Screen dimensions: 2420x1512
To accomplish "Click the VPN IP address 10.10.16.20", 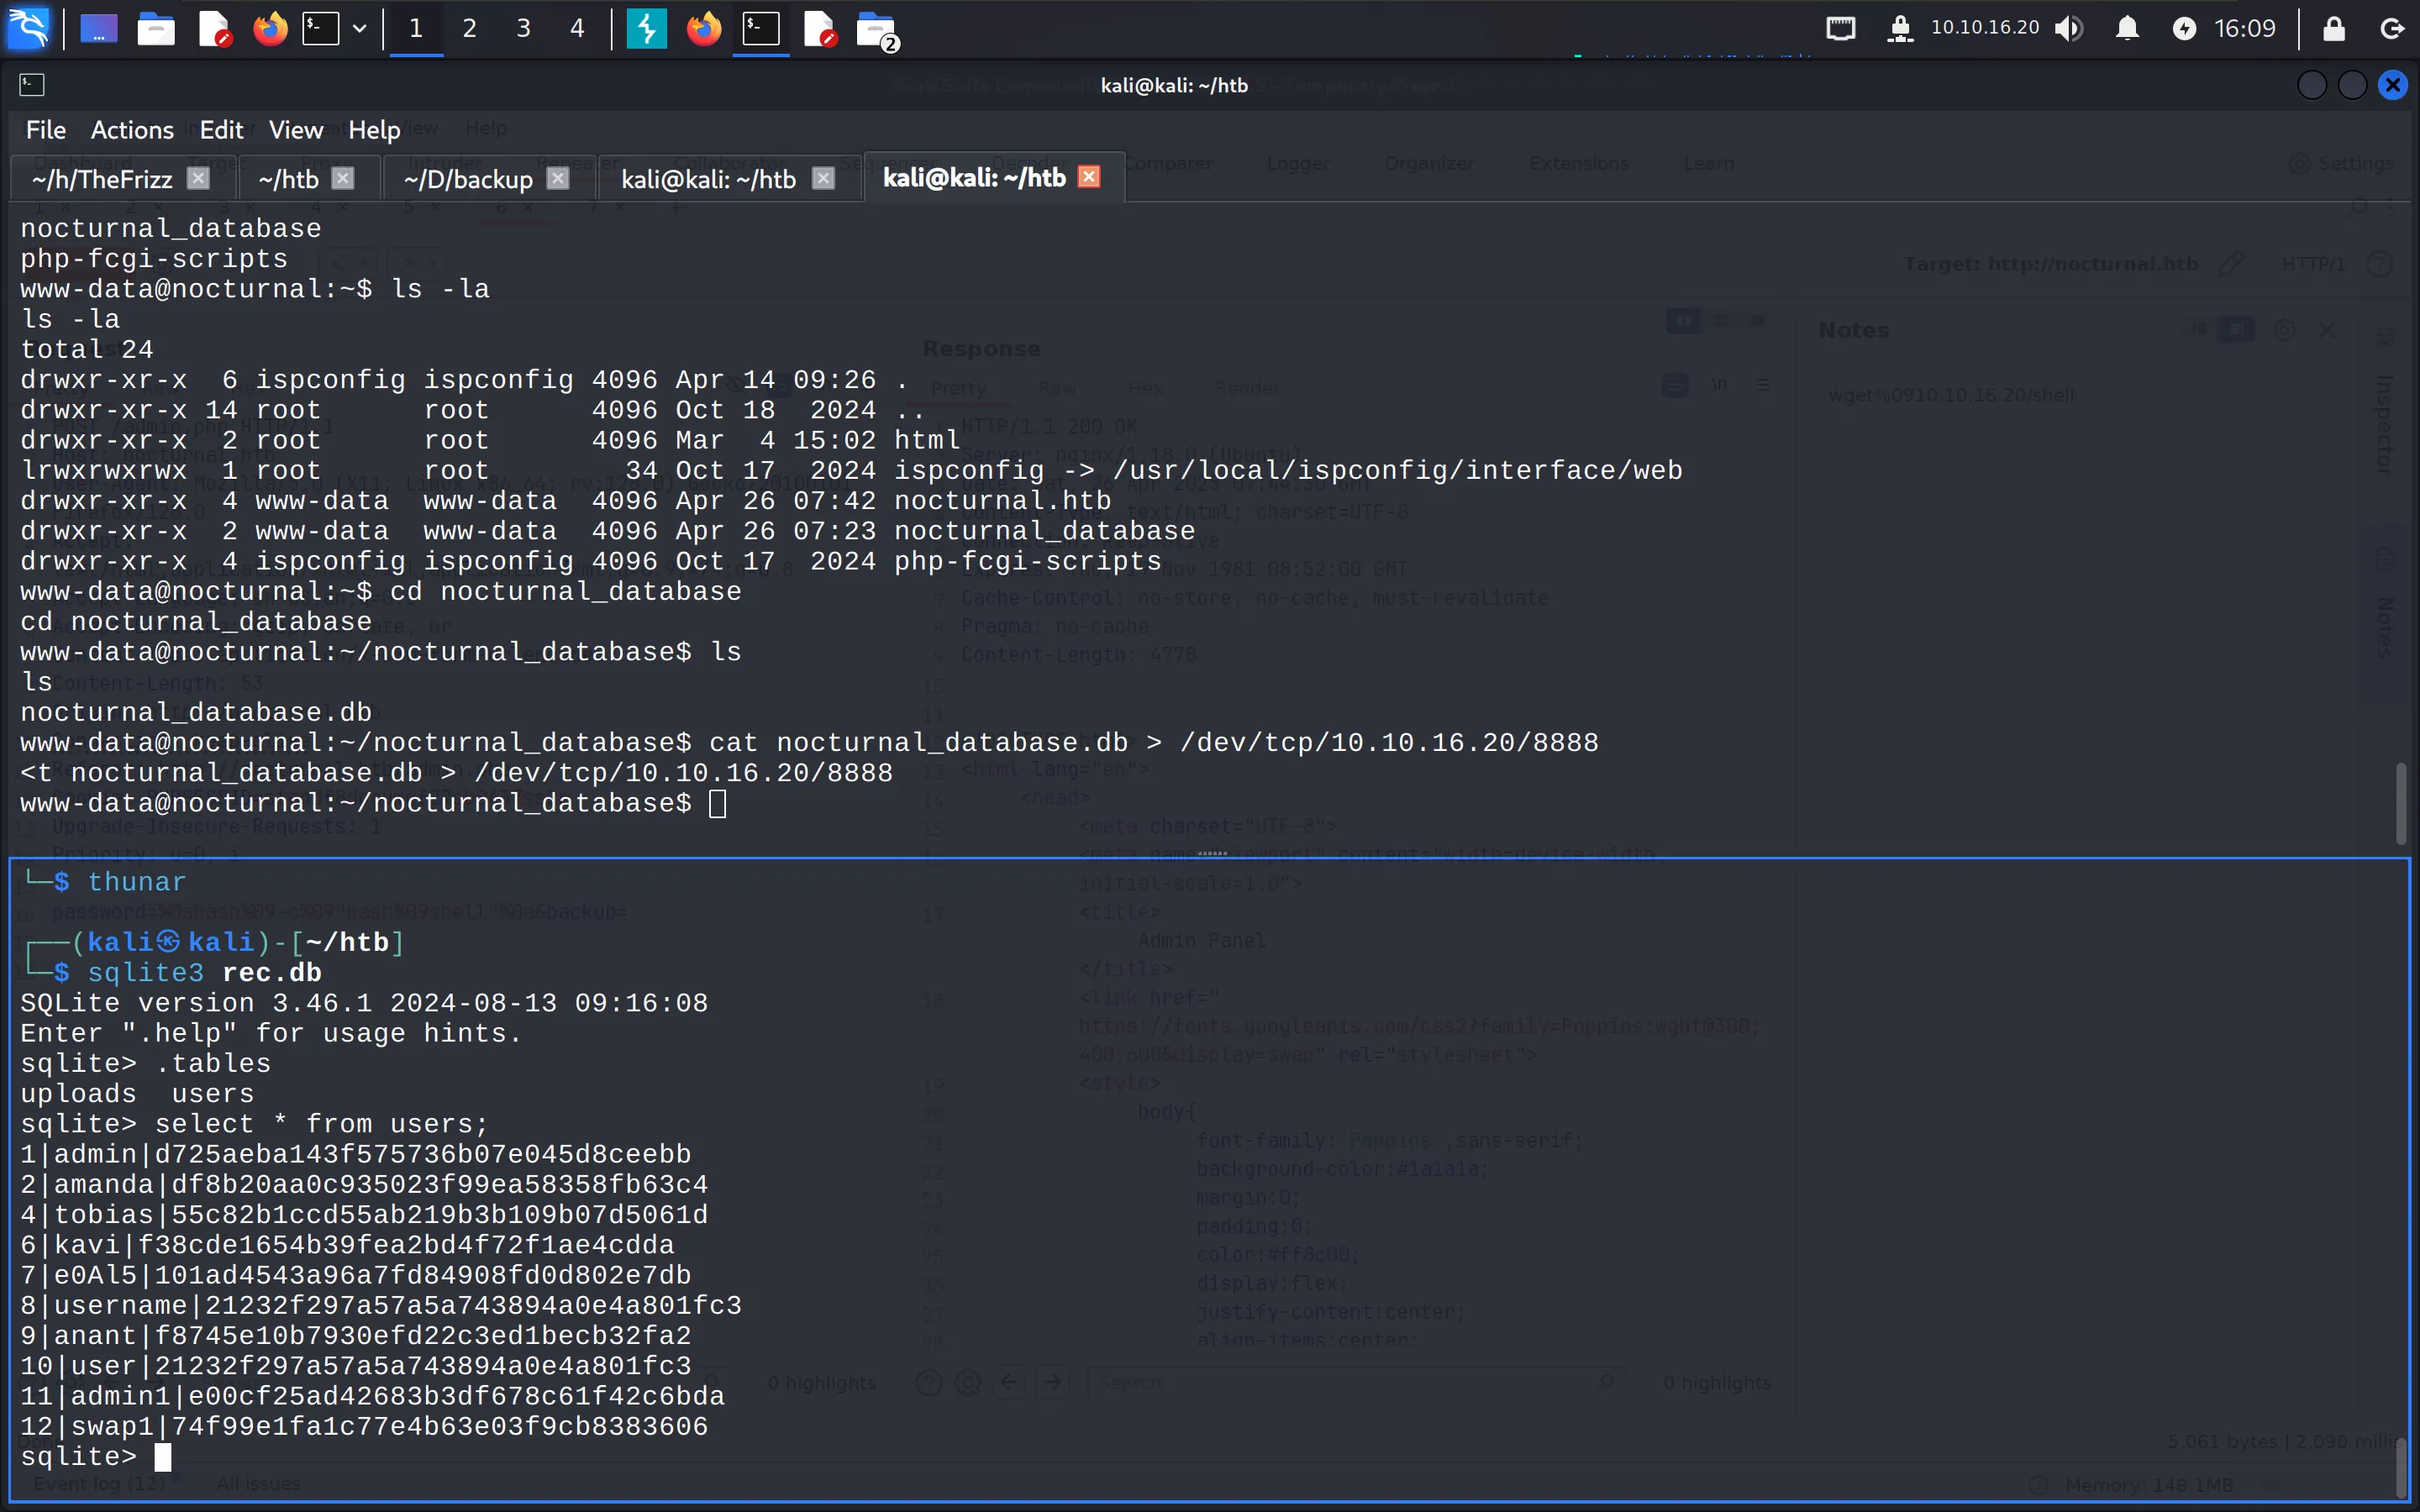I will [1985, 28].
